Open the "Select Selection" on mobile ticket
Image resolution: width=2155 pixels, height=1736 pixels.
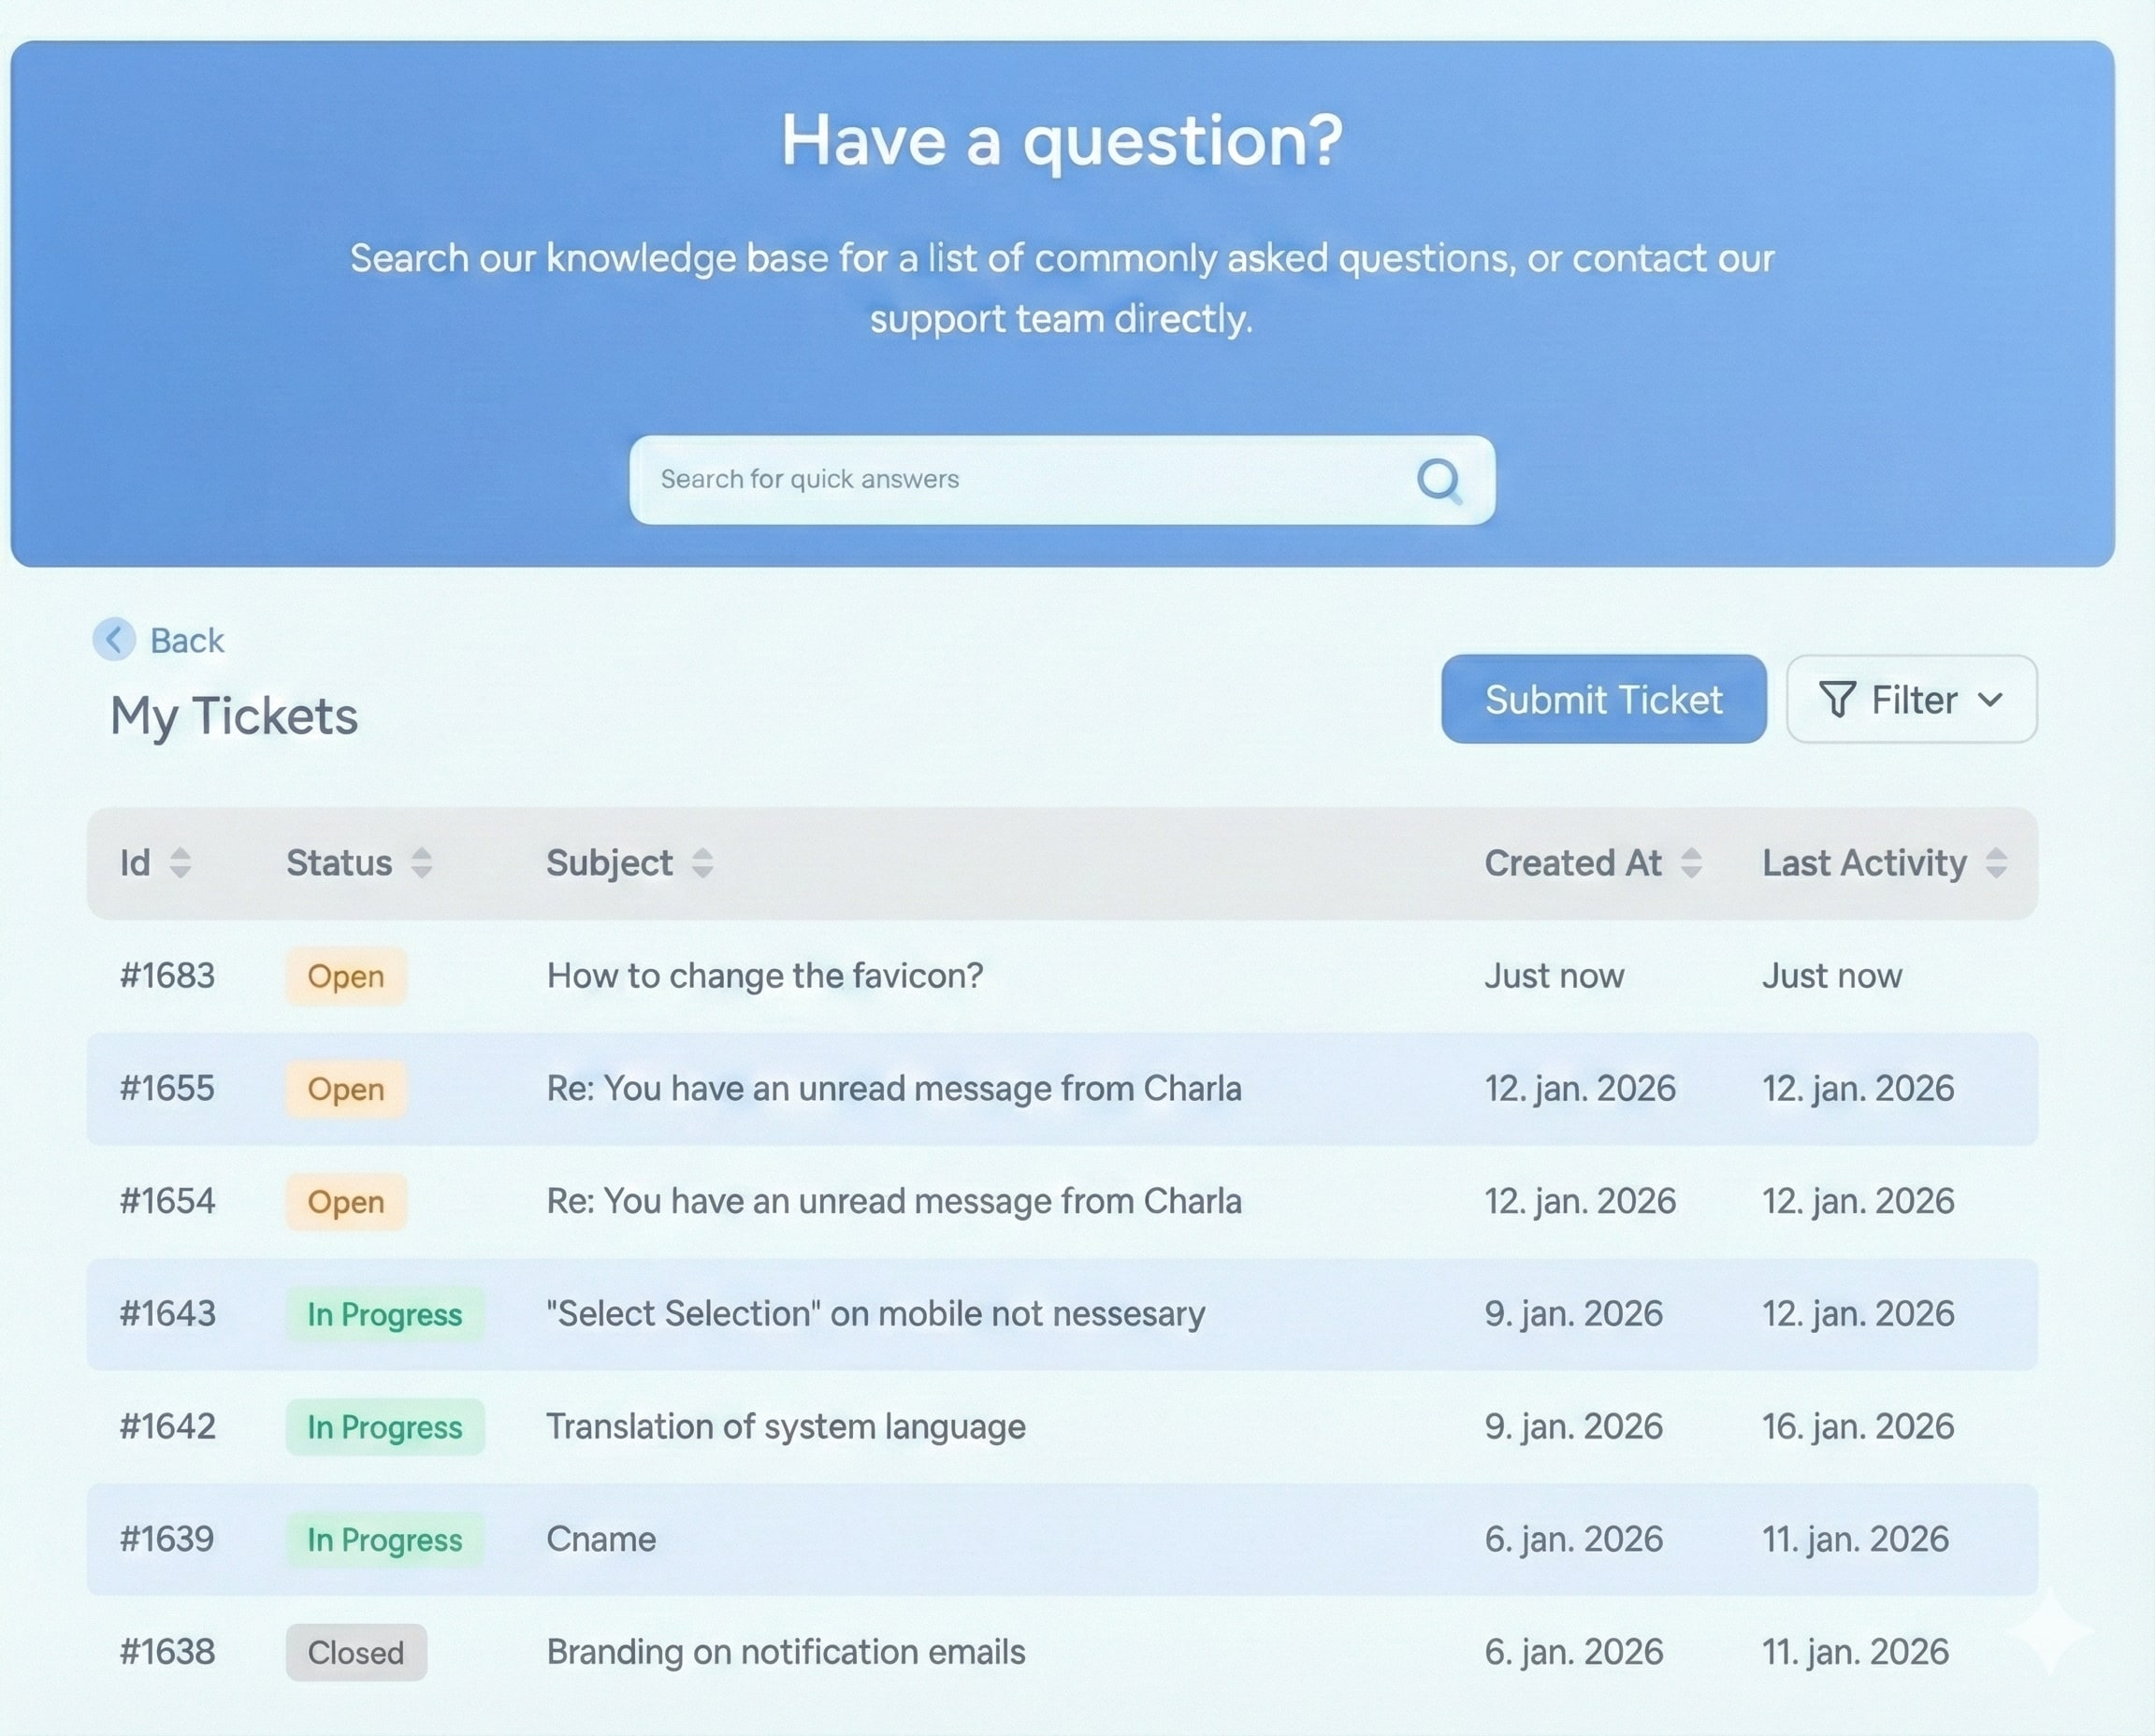pyautogui.click(x=875, y=1313)
